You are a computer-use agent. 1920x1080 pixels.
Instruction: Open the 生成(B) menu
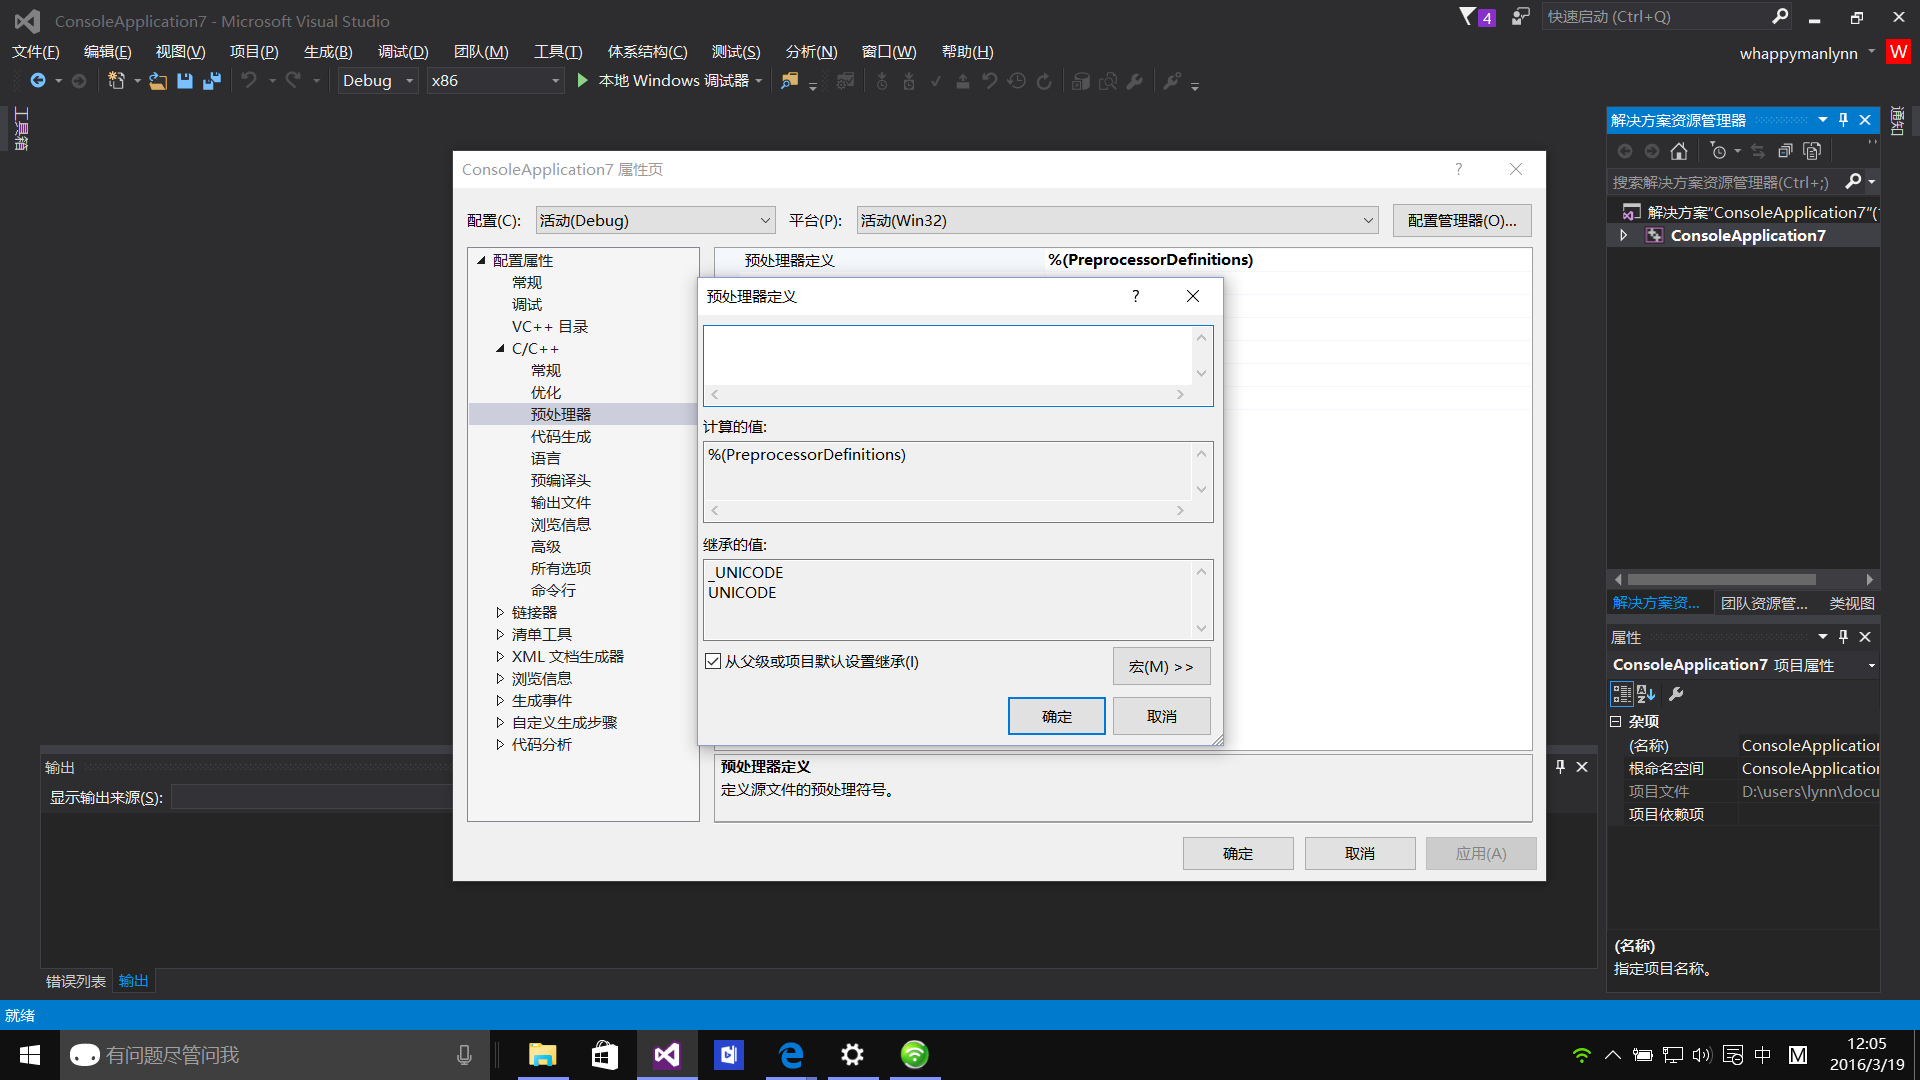coord(328,52)
